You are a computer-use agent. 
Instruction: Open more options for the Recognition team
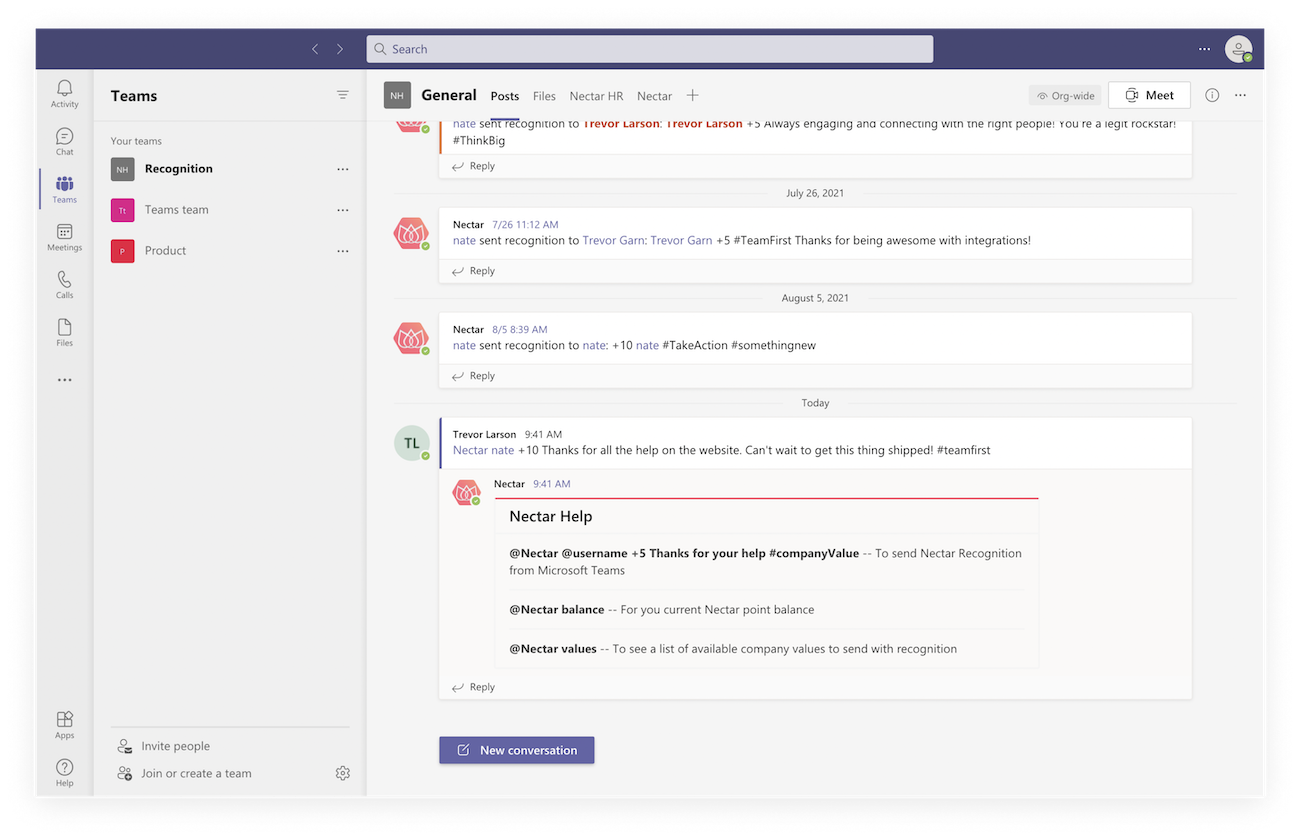point(343,169)
